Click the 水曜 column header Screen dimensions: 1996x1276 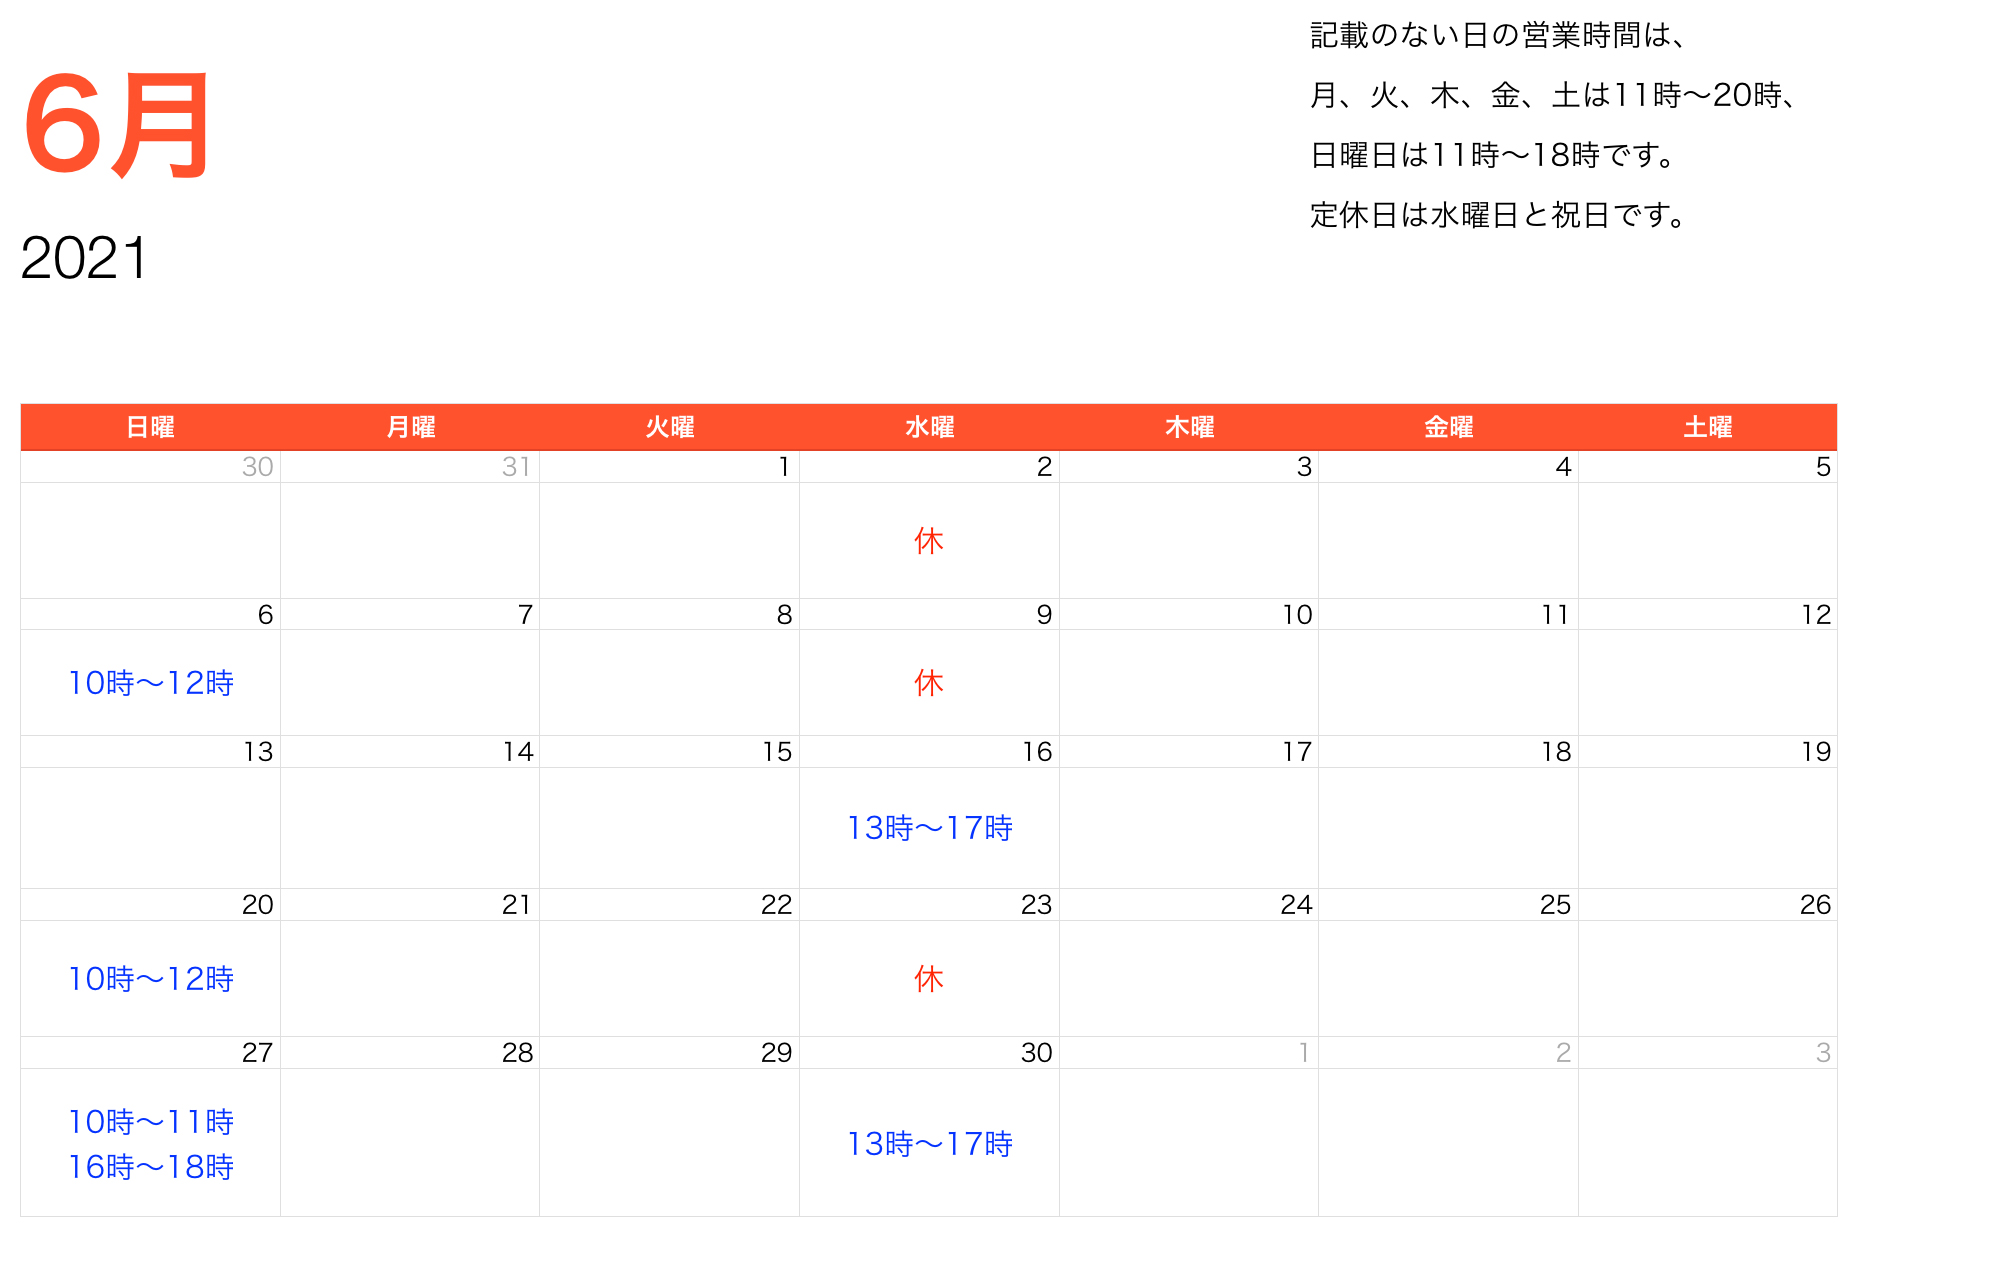click(927, 426)
